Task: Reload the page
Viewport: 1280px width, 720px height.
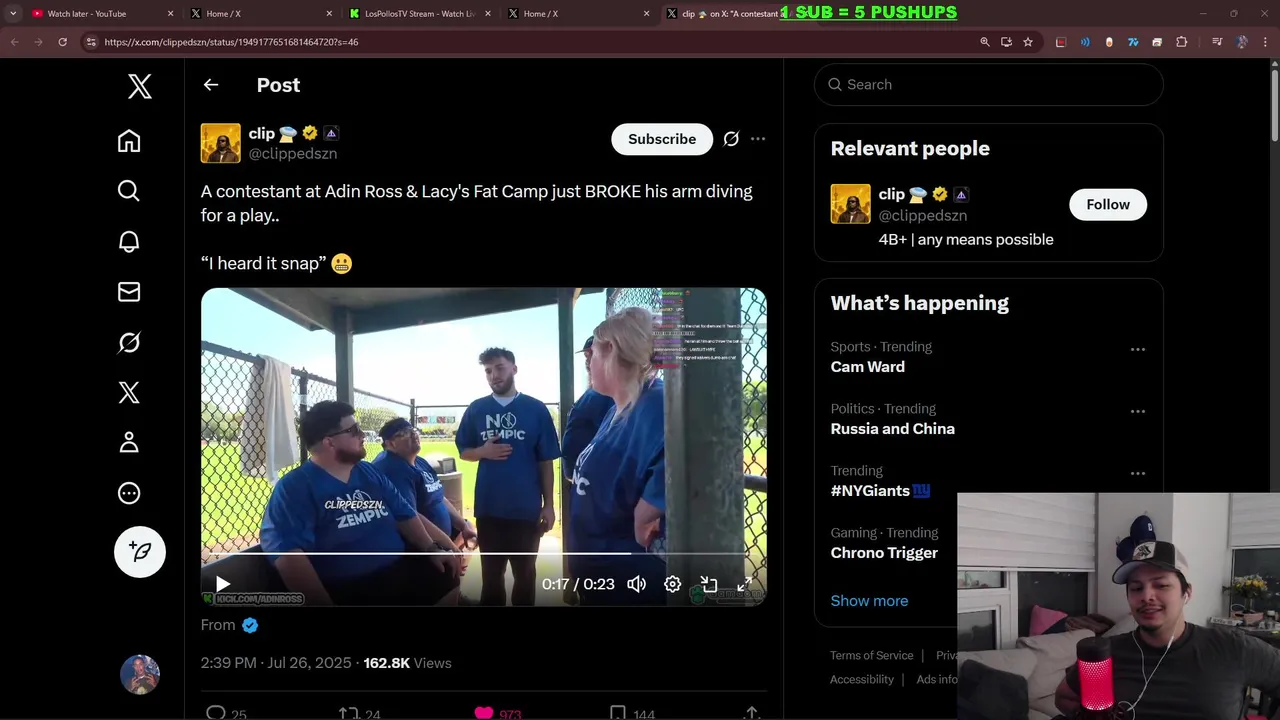Action: (62, 42)
